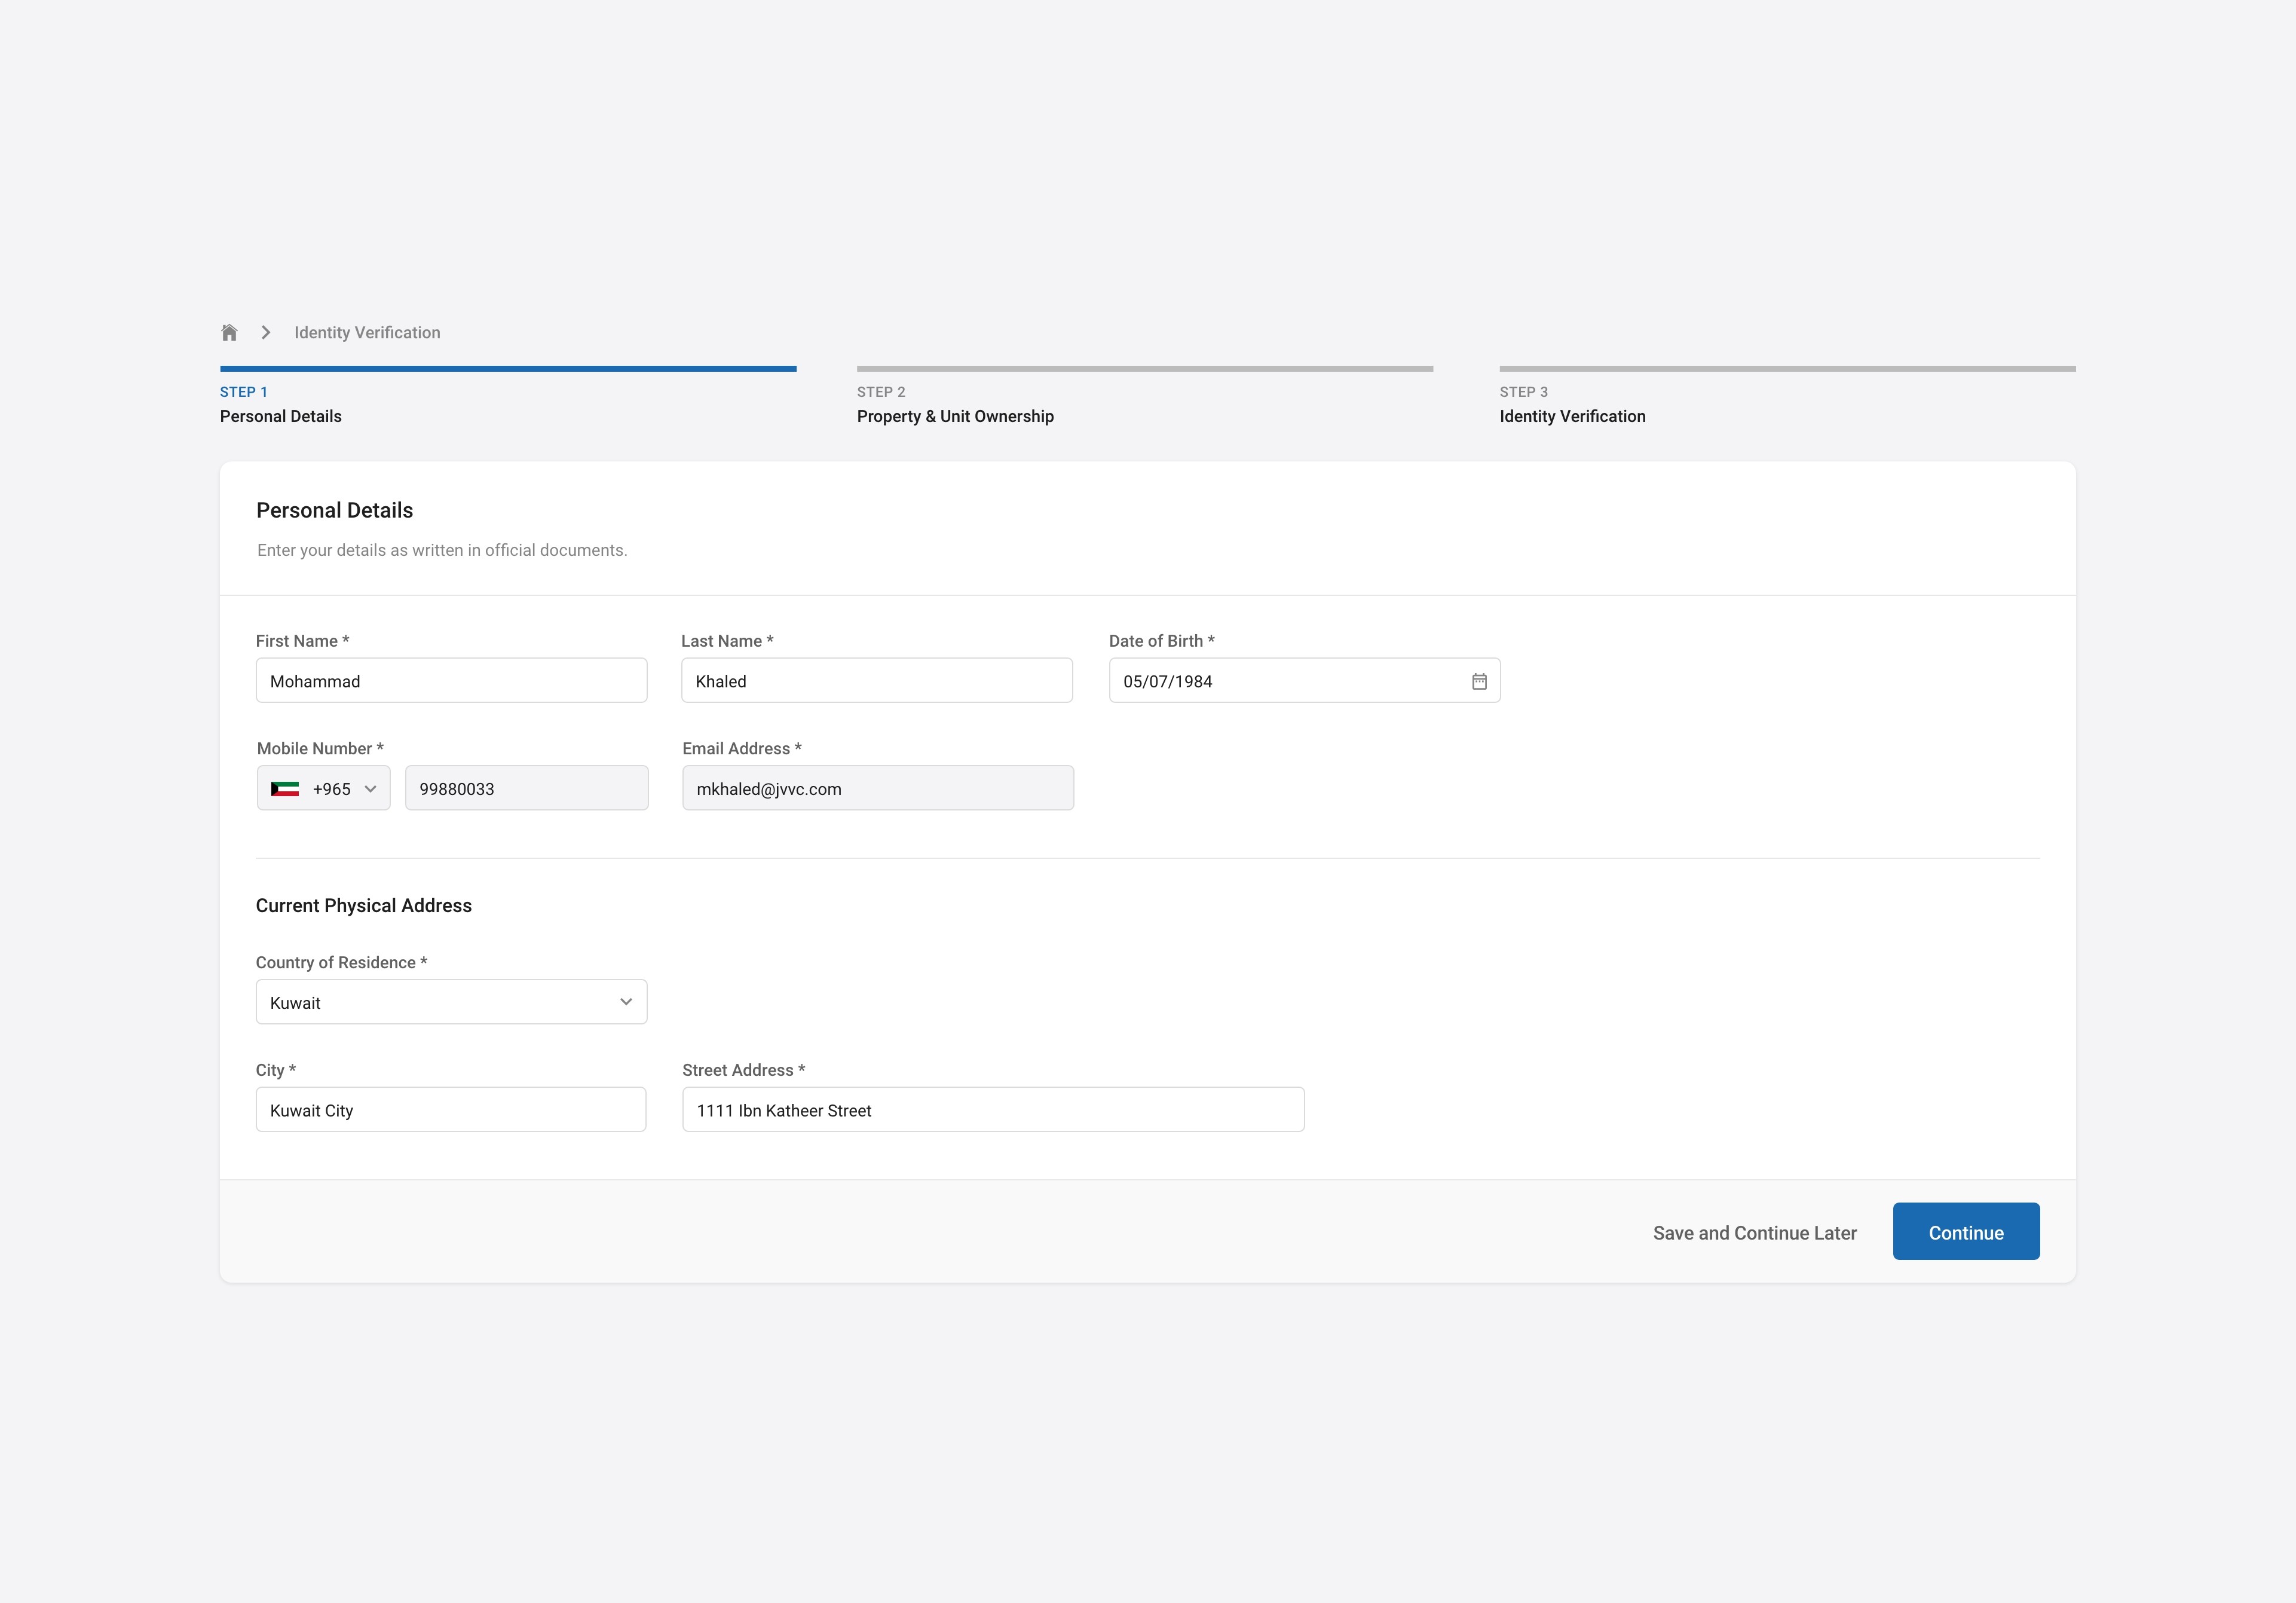Open the Date of Birth calendar picker

1479,681
